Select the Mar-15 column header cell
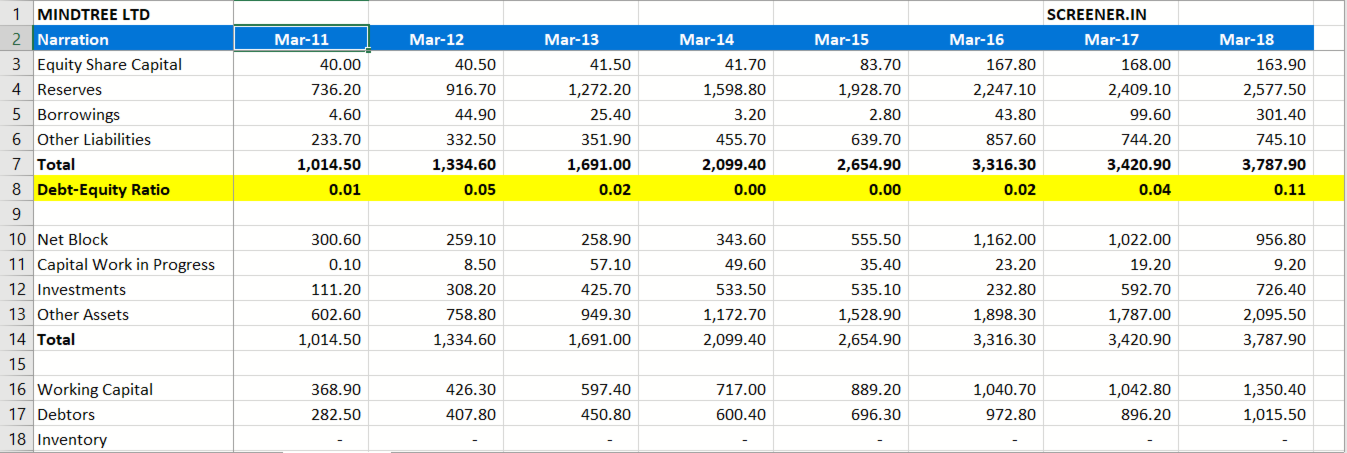 click(x=841, y=39)
